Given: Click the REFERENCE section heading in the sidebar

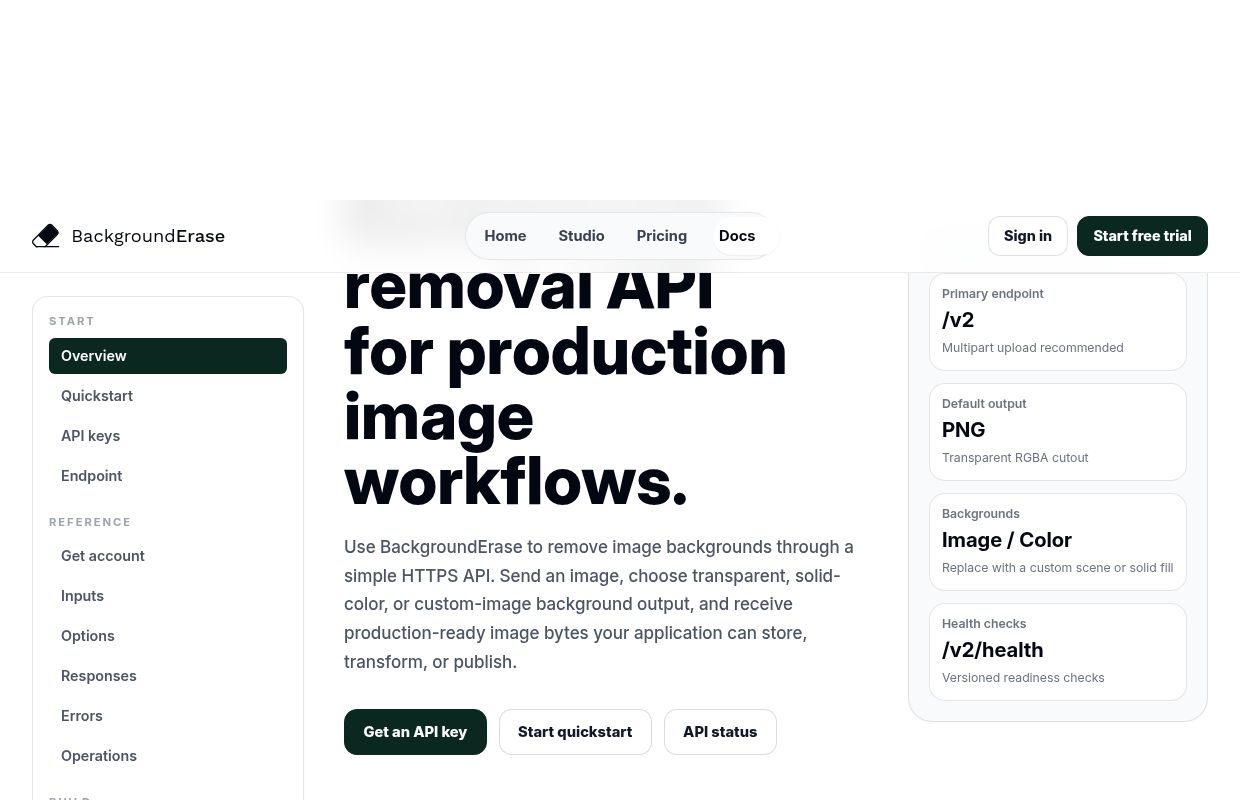Looking at the screenshot, I should click(x=90, y=522).
